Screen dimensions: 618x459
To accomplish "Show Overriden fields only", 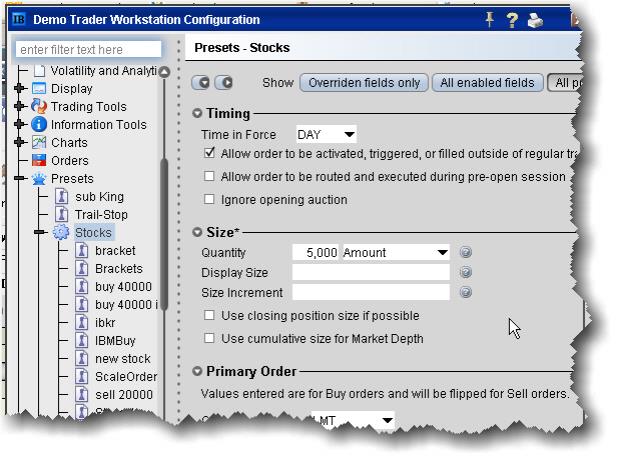I will tap(364, 83).
